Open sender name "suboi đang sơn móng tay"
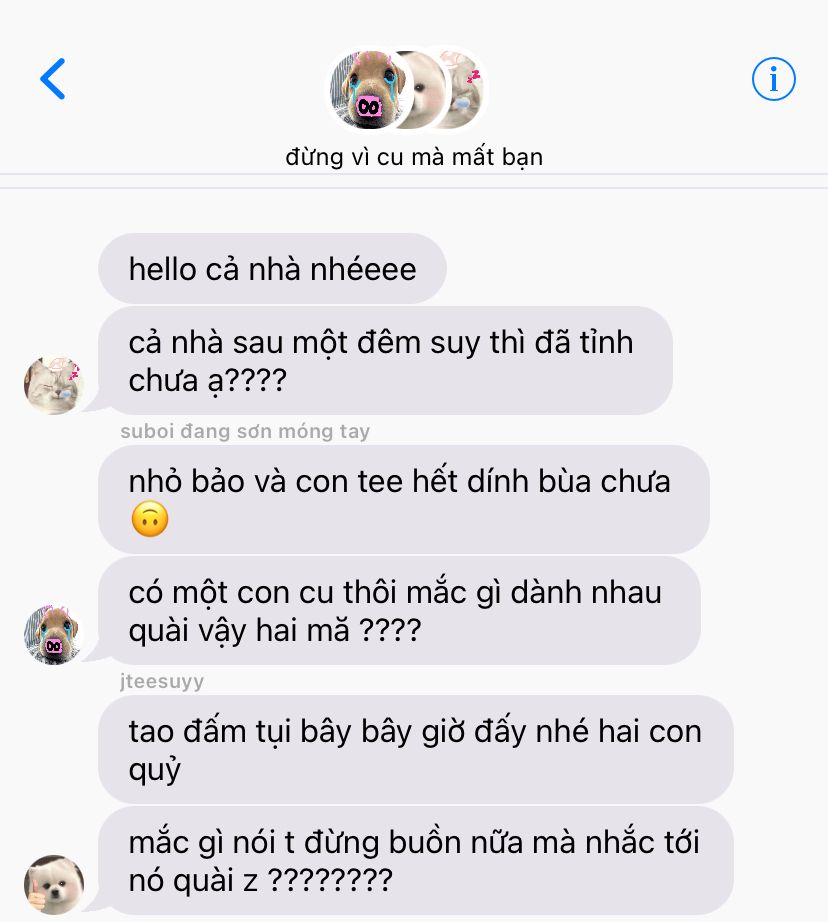 pyautogui.click(x=245, y=431)
